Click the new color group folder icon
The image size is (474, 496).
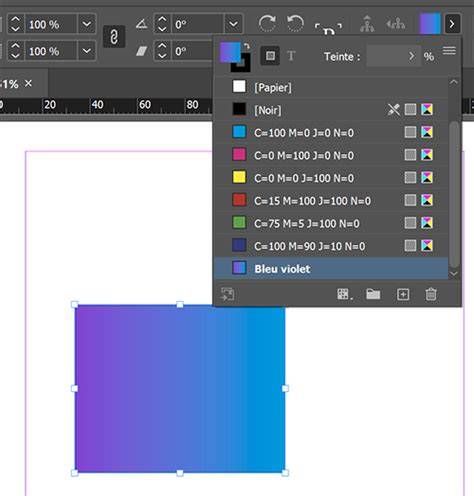(x=373, y=294)
